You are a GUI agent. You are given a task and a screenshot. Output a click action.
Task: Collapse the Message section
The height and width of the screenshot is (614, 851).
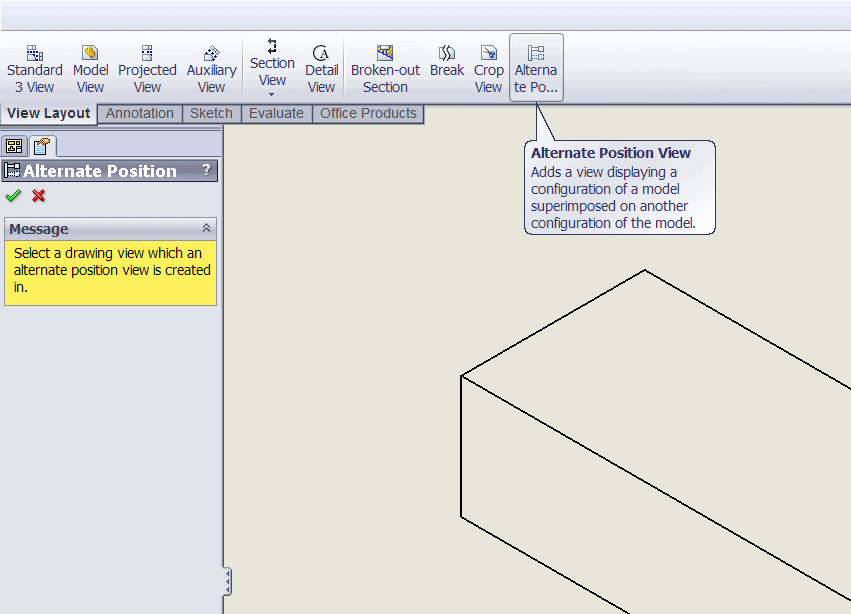point(207,229)
